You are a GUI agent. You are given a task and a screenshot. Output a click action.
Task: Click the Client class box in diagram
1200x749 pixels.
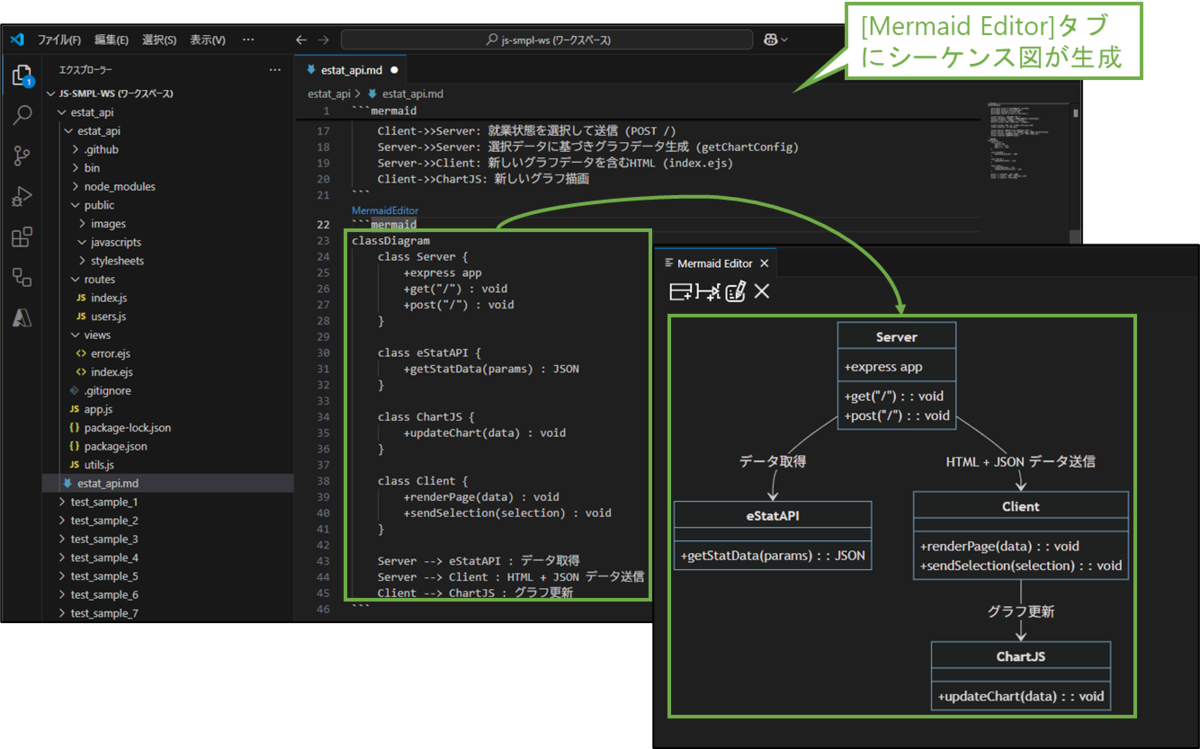pyautogui.click(x=1020, y=535)
